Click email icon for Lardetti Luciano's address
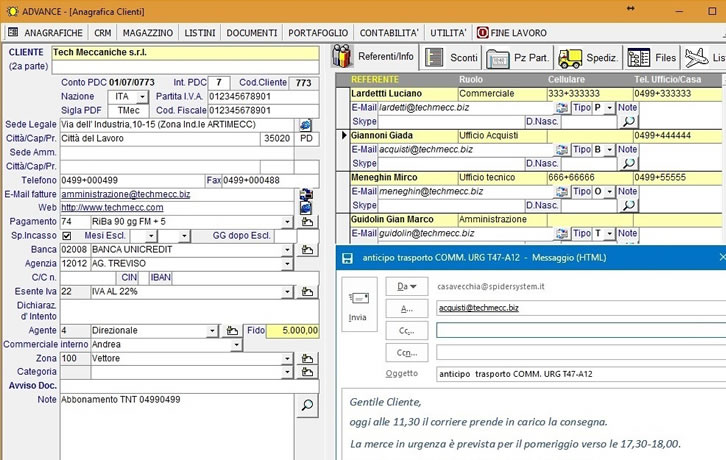The height and width of the screenshot is (460, 726). coord(562,108)
